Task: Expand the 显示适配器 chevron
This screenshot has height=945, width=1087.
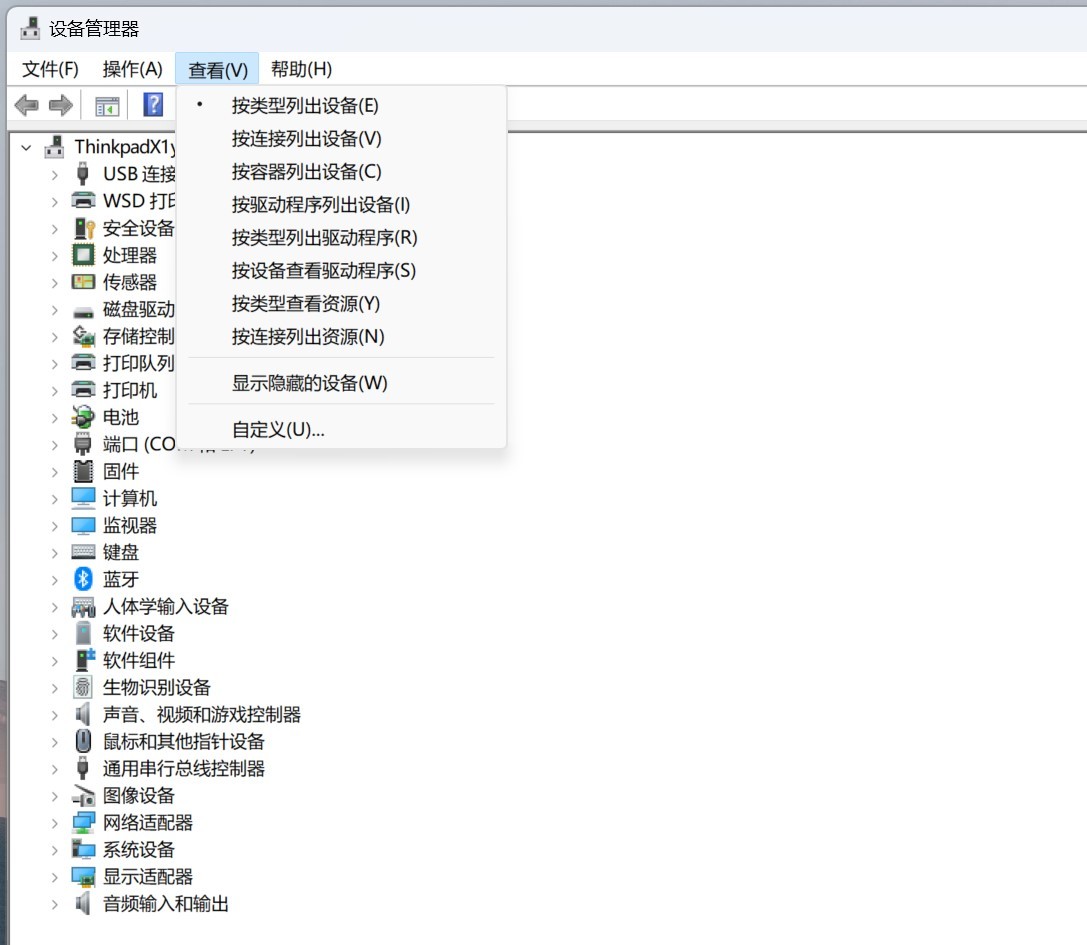Action: (55, 877)
